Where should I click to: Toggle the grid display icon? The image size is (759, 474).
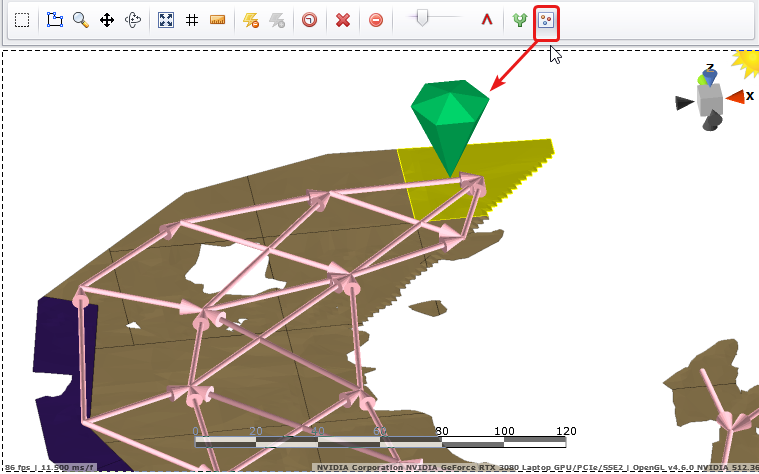click(192, 20)
